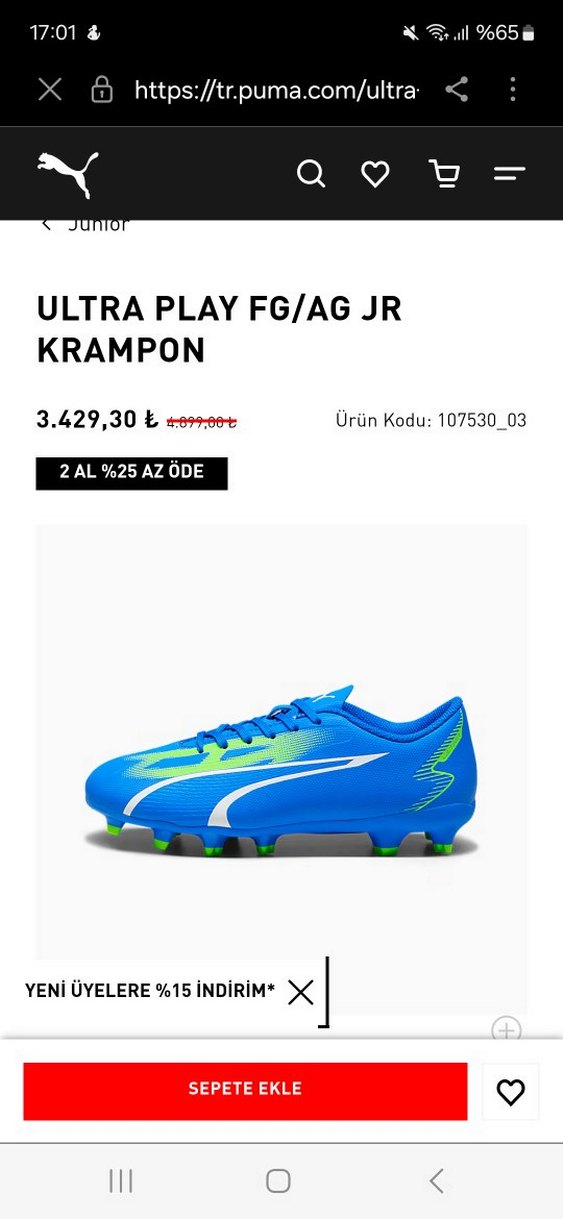
Task: Tap the 2 AL %25 AZ ÖDE badge
Action: tap(132, 473)
